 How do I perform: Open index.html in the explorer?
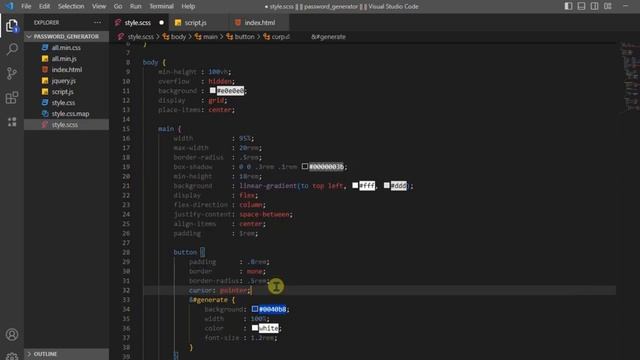tap(66, 70)
